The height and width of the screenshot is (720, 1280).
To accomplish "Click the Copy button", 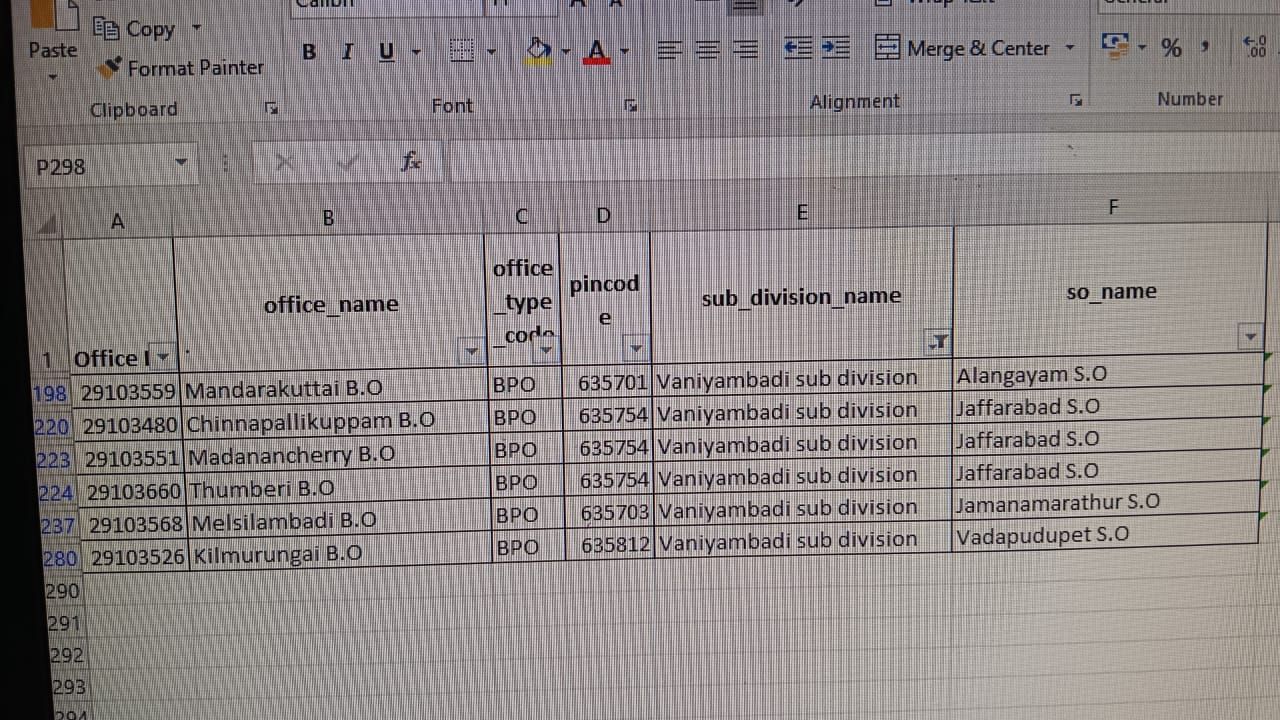I will [136, 29].
